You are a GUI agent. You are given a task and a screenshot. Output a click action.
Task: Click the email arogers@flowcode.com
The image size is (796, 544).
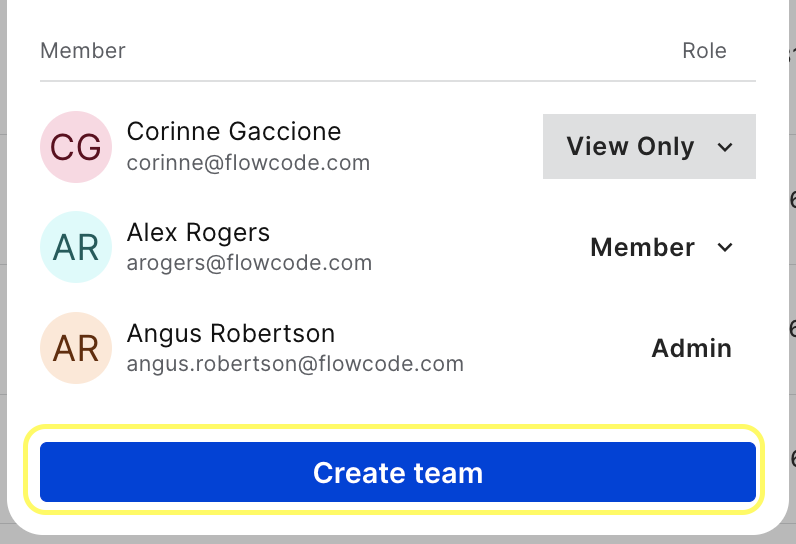click(x=249, y=263)
